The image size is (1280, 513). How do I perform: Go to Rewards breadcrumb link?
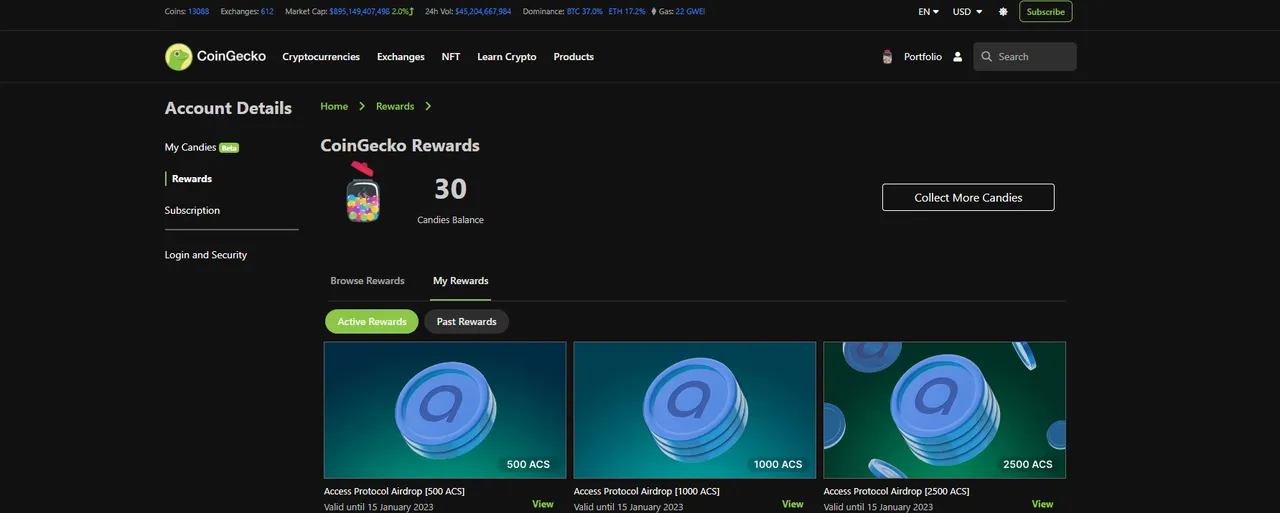395,106
